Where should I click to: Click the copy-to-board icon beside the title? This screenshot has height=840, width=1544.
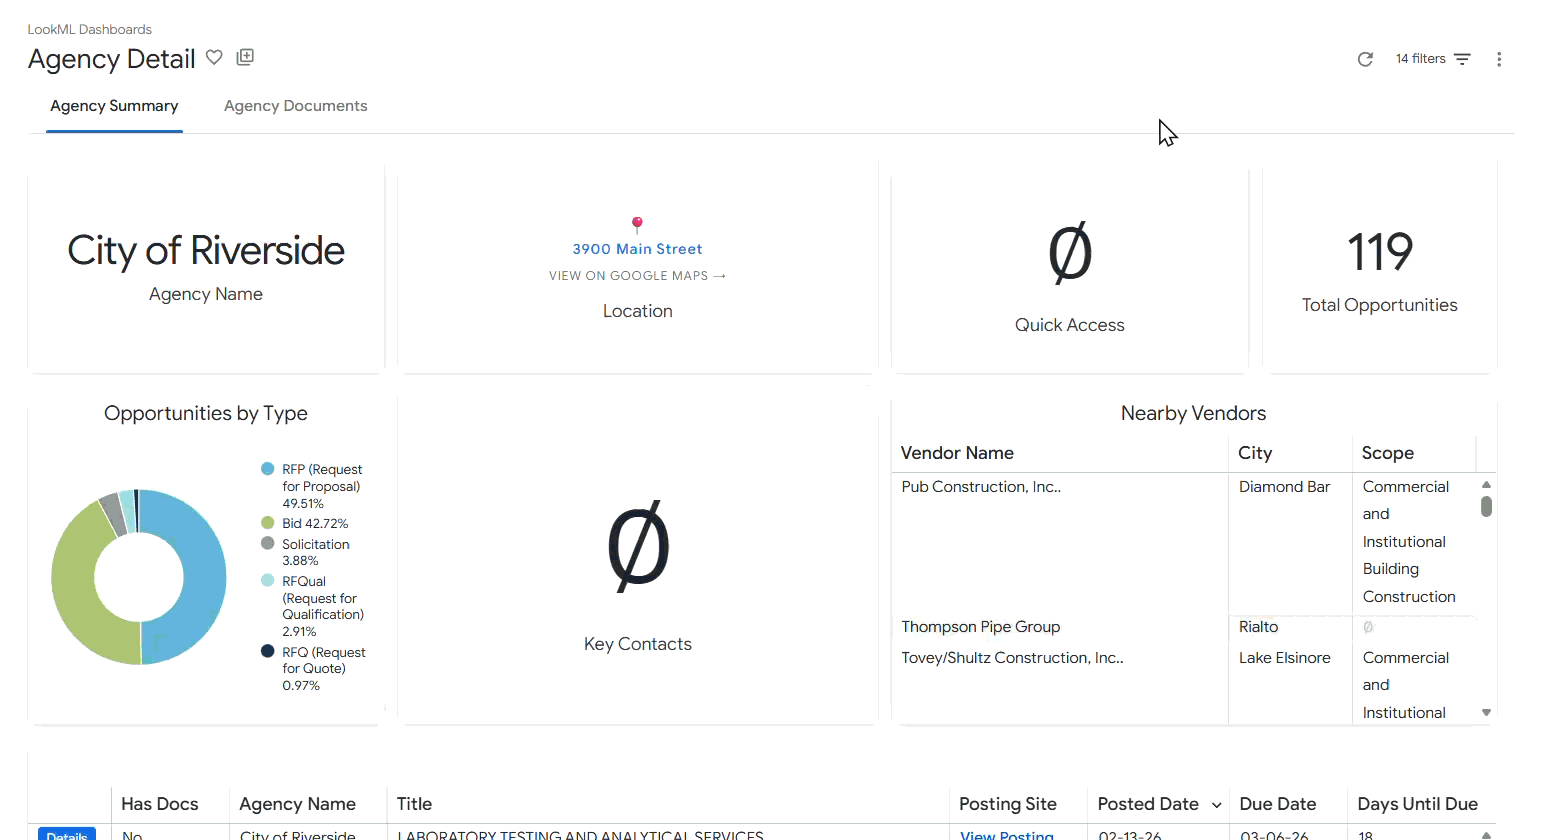tap(245, 57)
